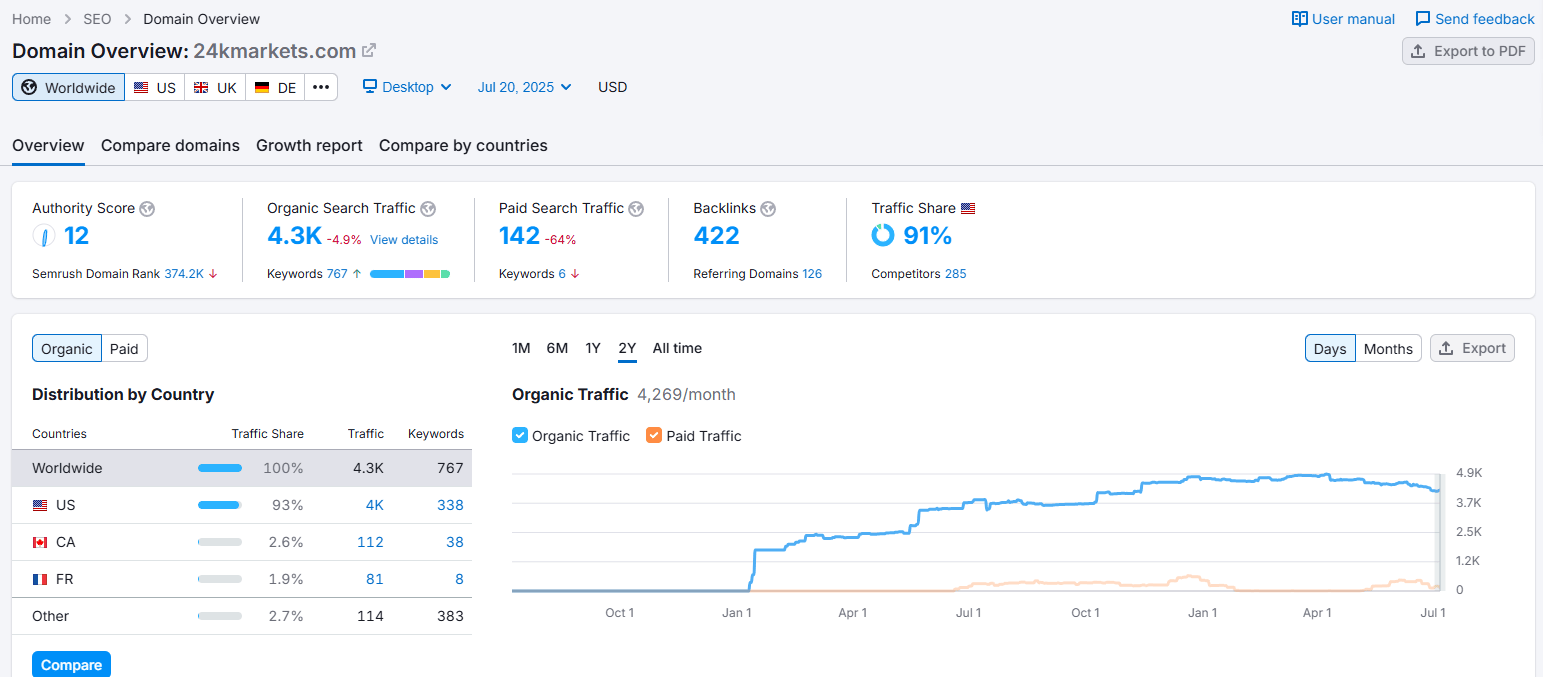Click the Traffic Share donut chart icon
This screenshot has height=677, width=1543.
[883, 235]
